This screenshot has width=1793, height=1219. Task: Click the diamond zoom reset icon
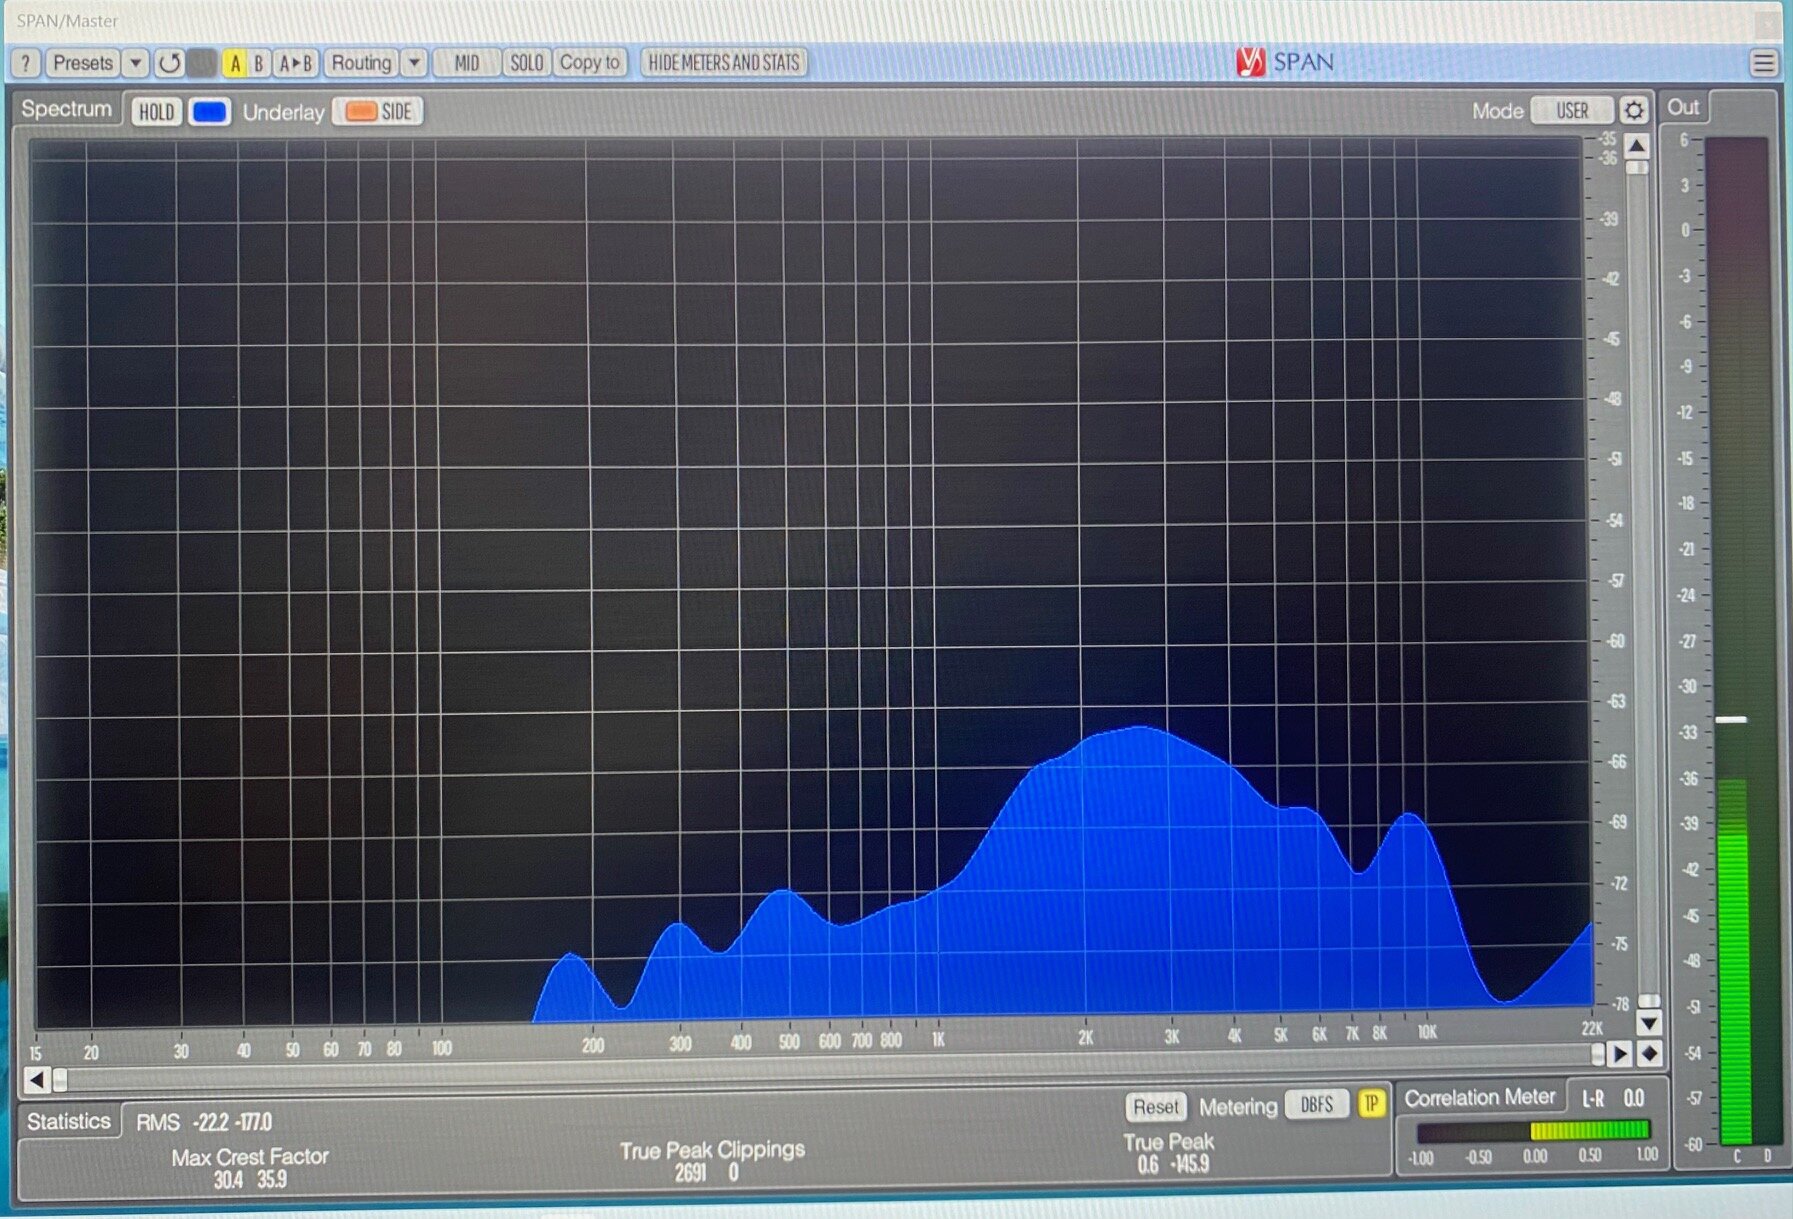1650,1053
